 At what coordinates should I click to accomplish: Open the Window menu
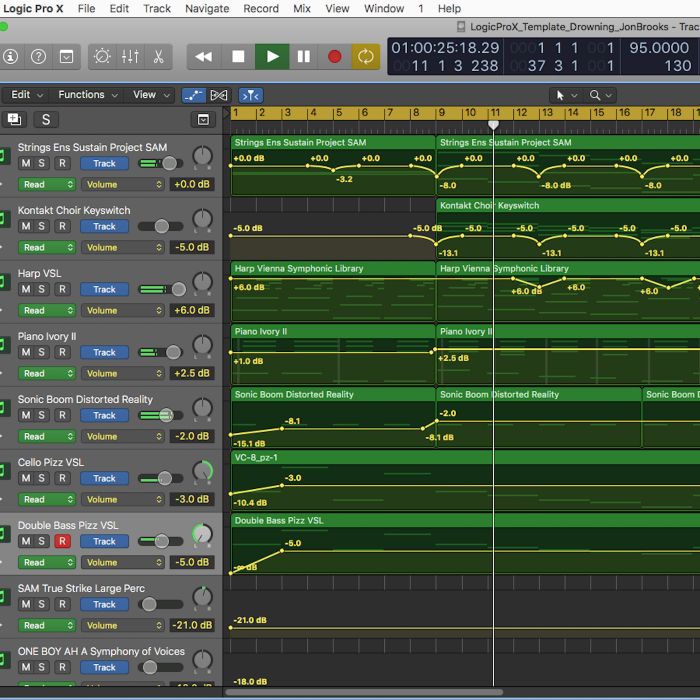tap(384, 8)
